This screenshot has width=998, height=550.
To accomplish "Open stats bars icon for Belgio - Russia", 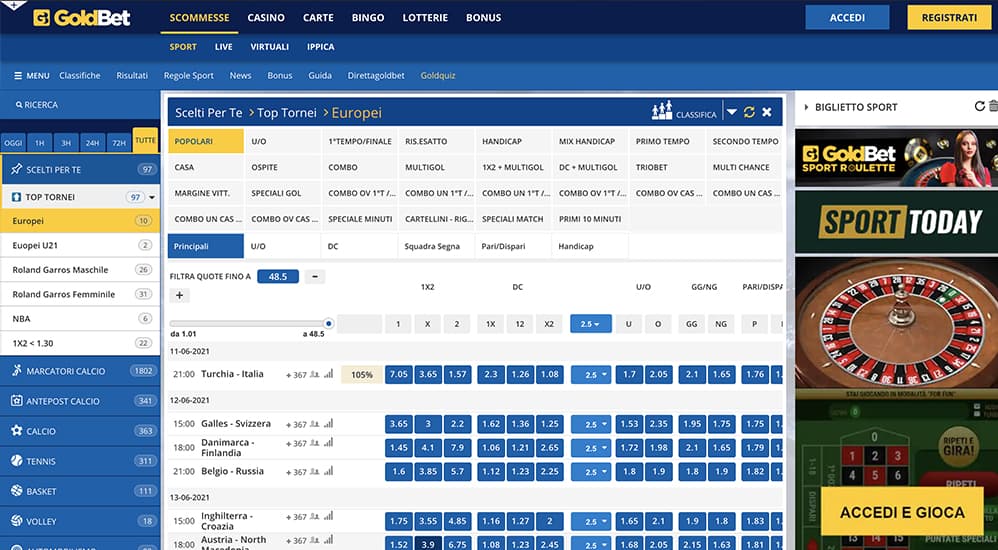I will (328, 472).
